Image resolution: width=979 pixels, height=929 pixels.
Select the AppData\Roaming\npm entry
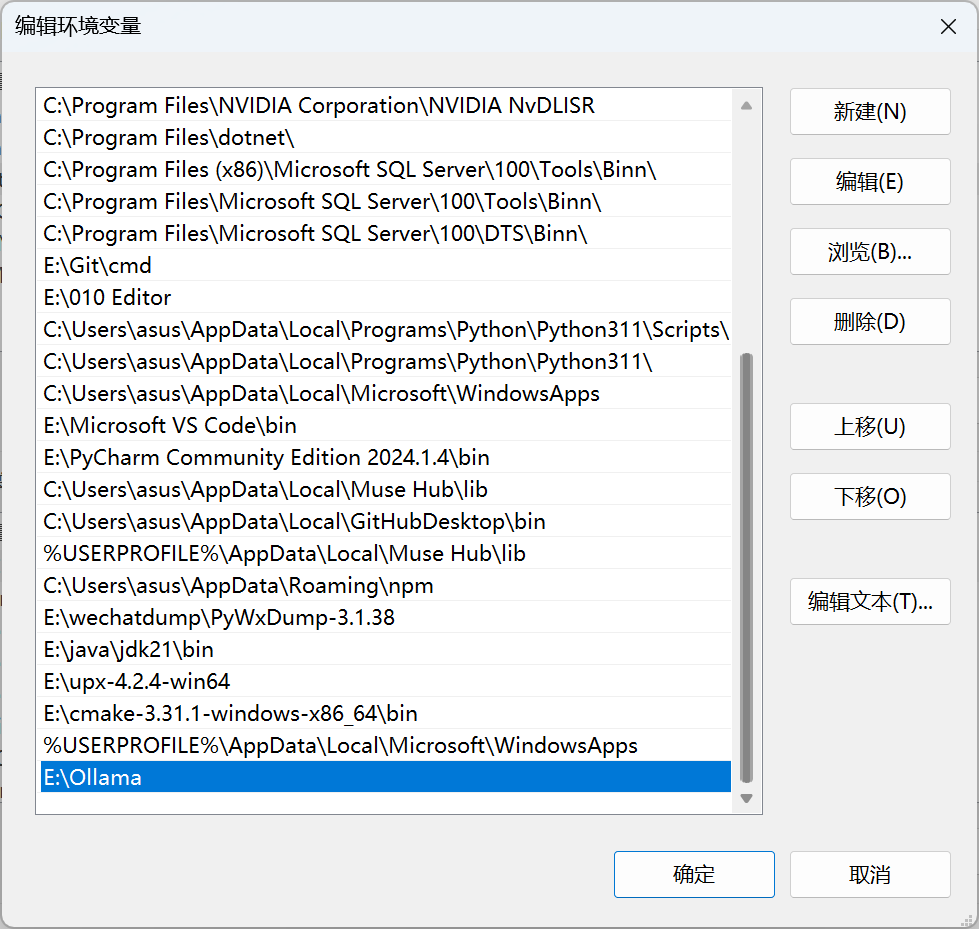pyautogui.click(x=386, y=585)
